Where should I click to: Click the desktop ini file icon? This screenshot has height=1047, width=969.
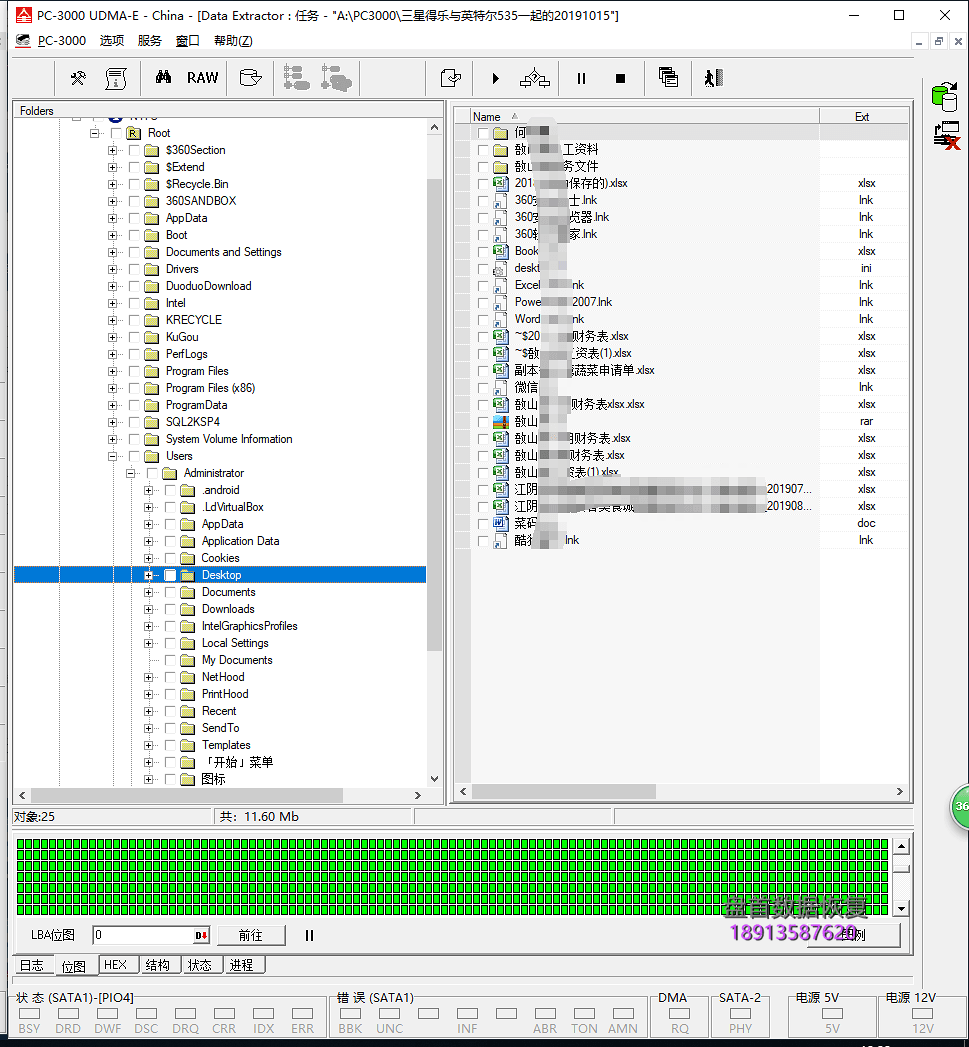click(500, 268)
